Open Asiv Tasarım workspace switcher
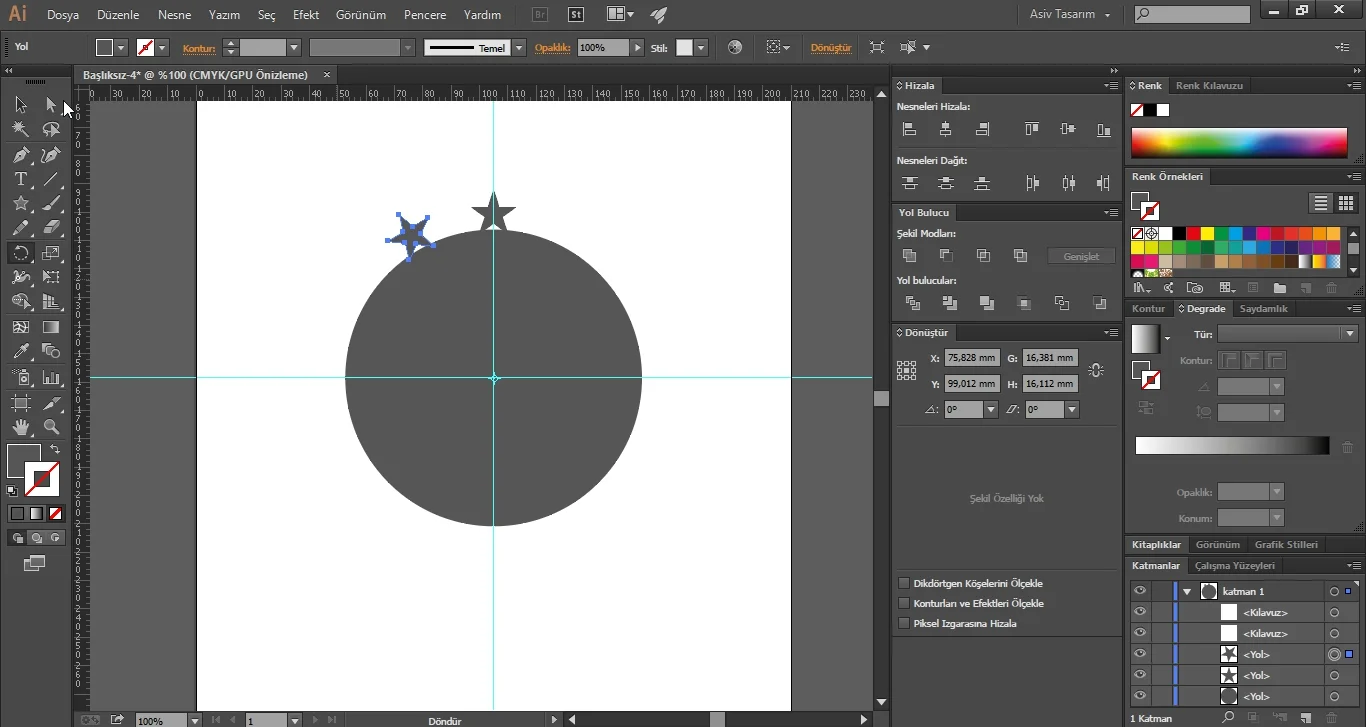Viewport: 1366px width, 727px height. point(1070,14)
